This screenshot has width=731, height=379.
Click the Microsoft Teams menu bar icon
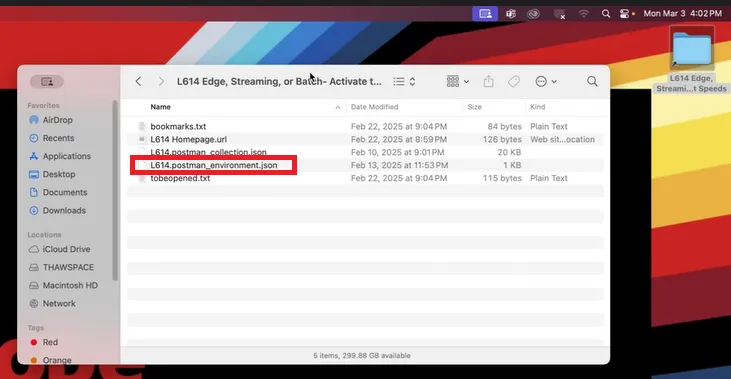(x=511, y=14)
